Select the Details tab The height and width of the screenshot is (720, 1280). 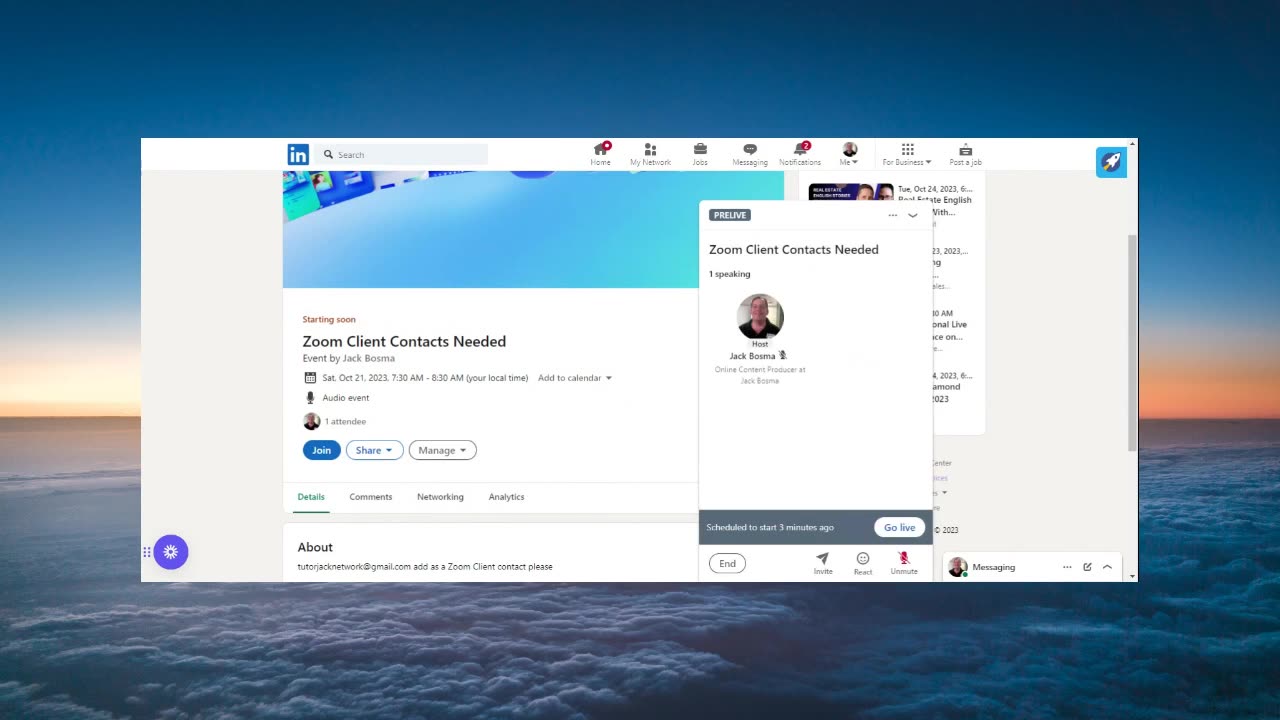click(311, 497)
